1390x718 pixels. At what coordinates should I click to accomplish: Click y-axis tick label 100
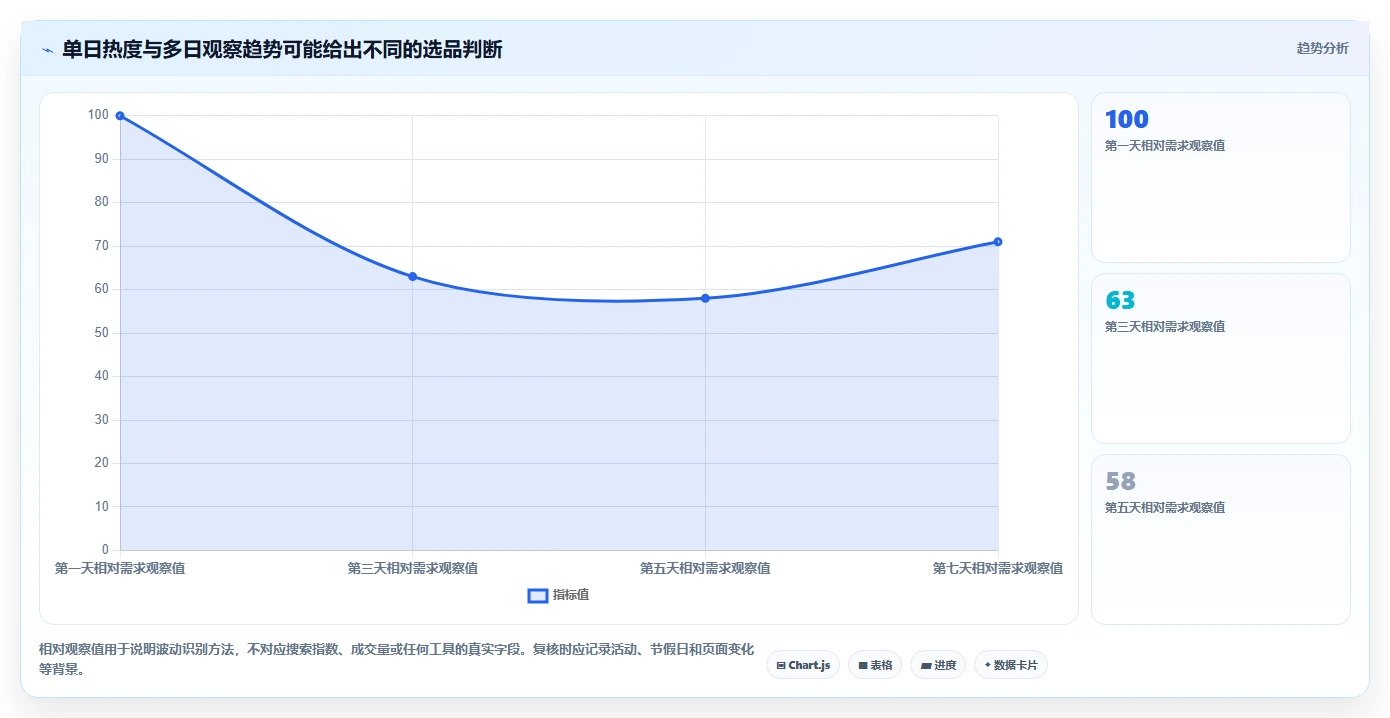click(x=98, y=115)
